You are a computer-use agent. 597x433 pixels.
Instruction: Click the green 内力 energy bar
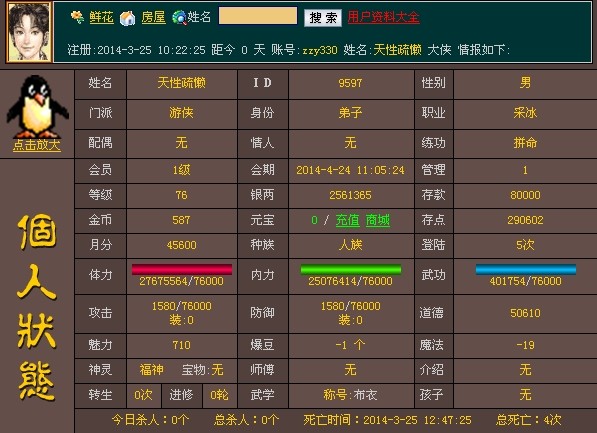351,269
